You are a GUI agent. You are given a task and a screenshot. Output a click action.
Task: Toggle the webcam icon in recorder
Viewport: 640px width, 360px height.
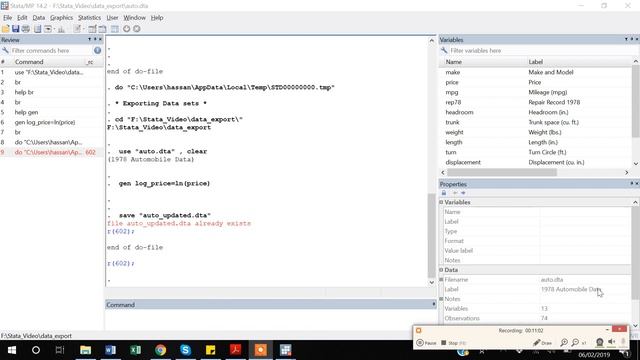click(599, 342)
